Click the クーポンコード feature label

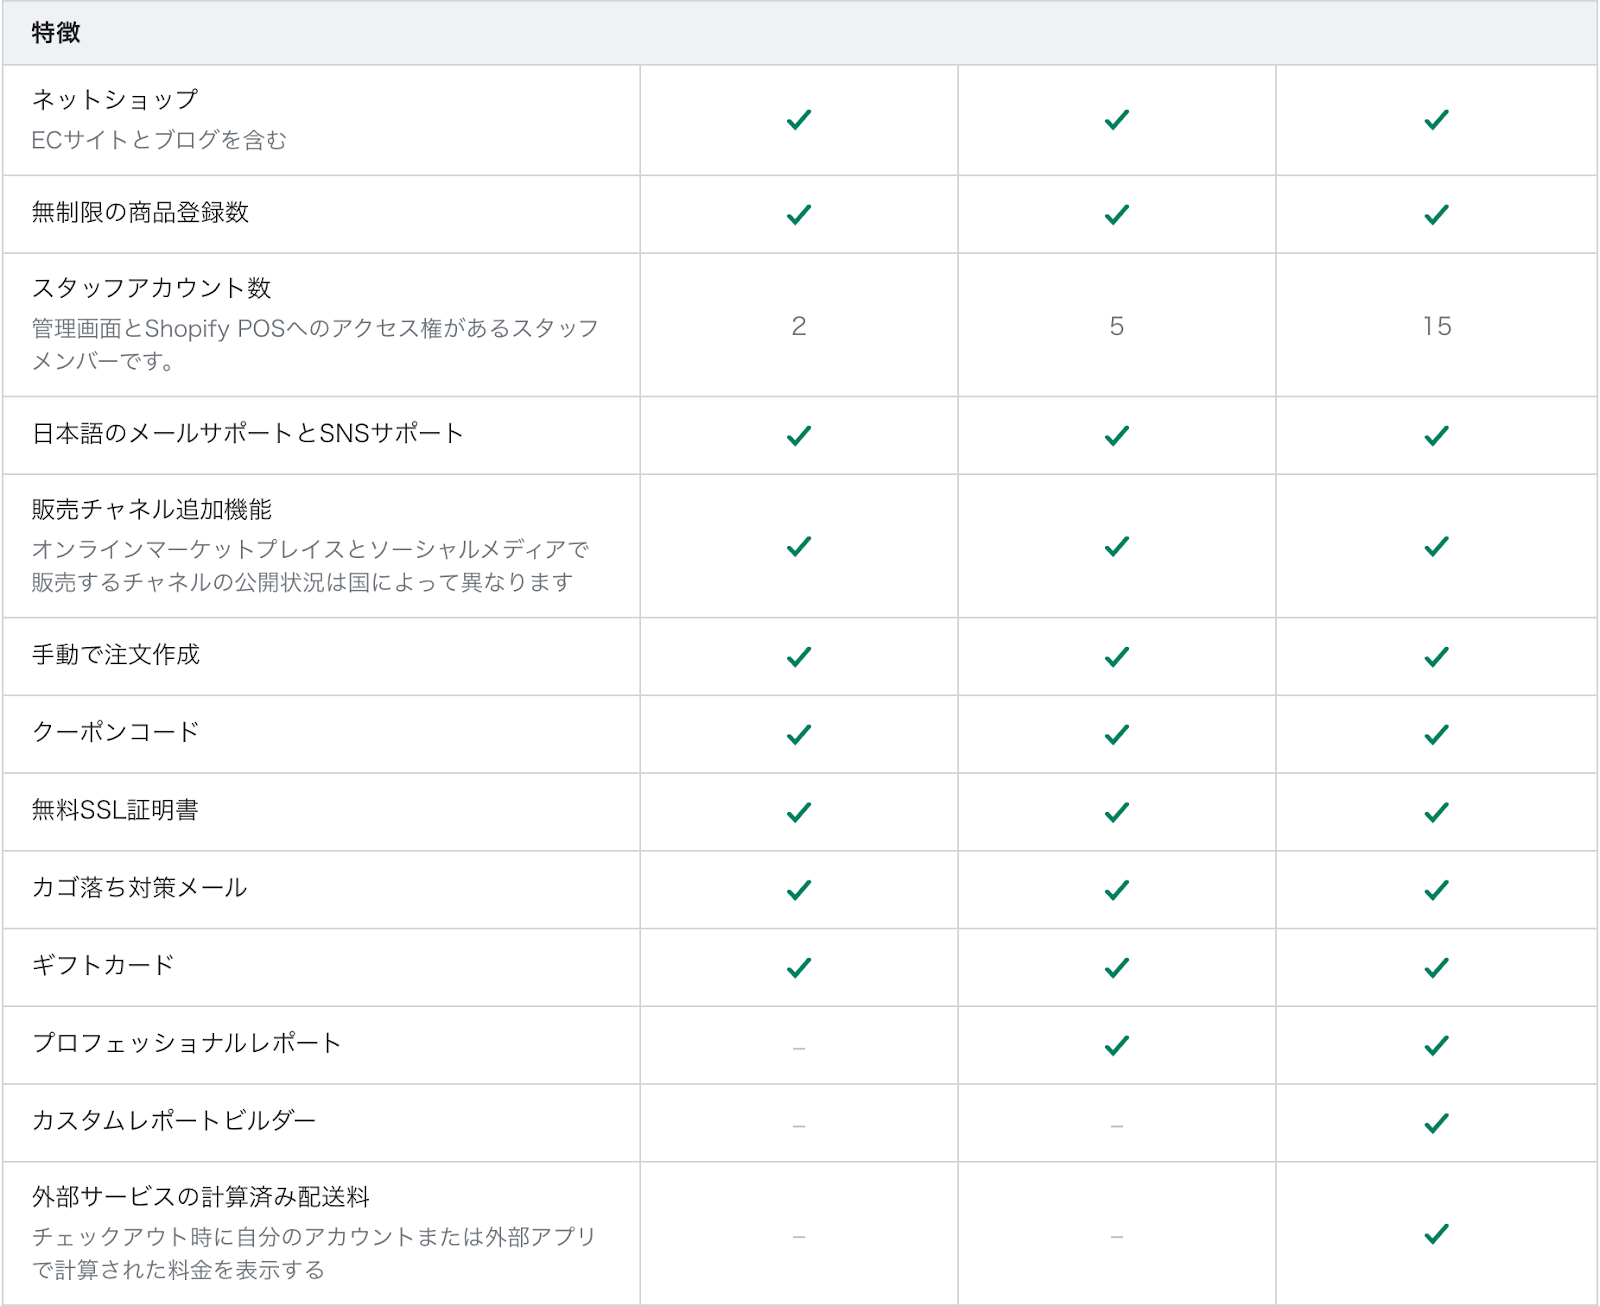(116, 732)
